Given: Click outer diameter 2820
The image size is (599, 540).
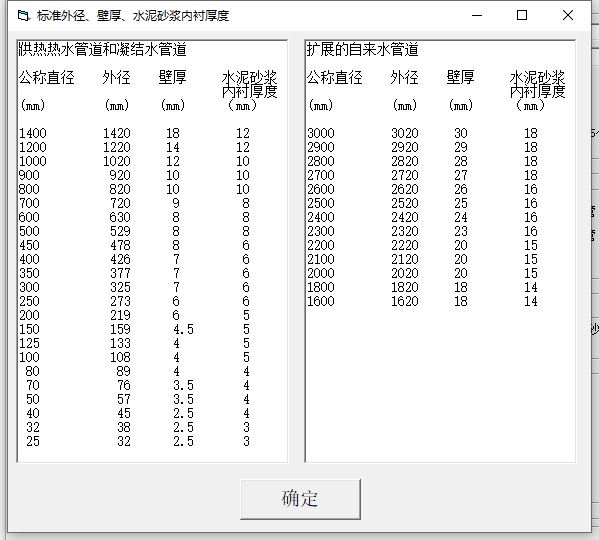Looking at the screenshot, I should point(405,161).
